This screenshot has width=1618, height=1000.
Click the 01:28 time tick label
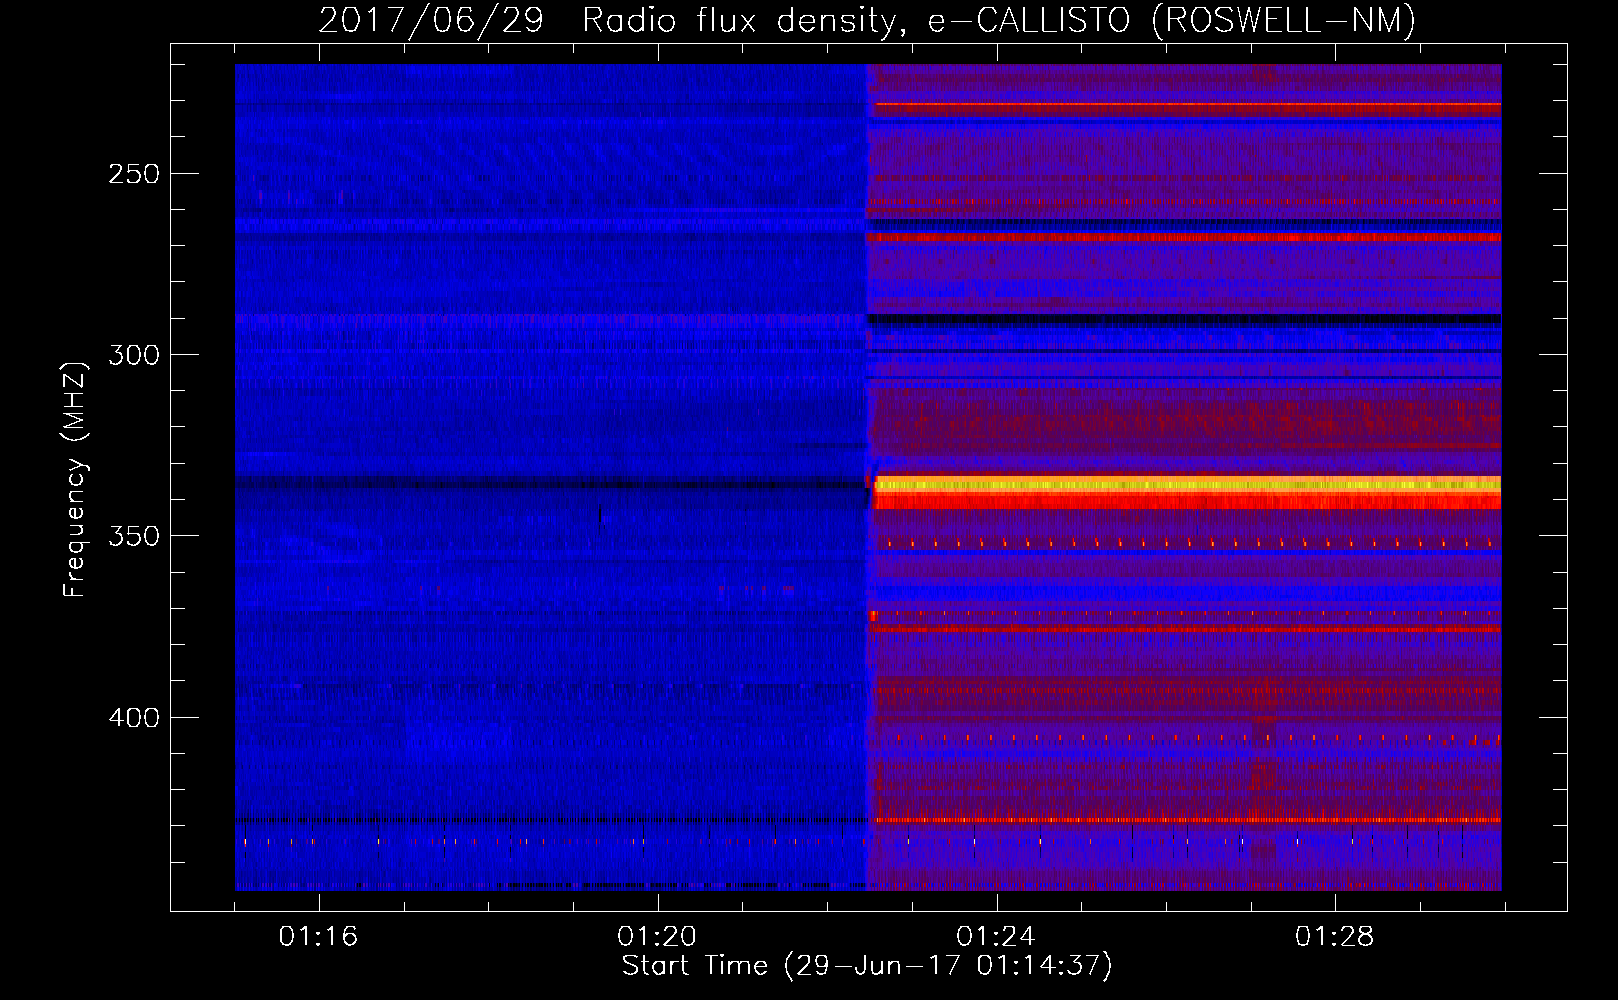(x=1335, y=936)
